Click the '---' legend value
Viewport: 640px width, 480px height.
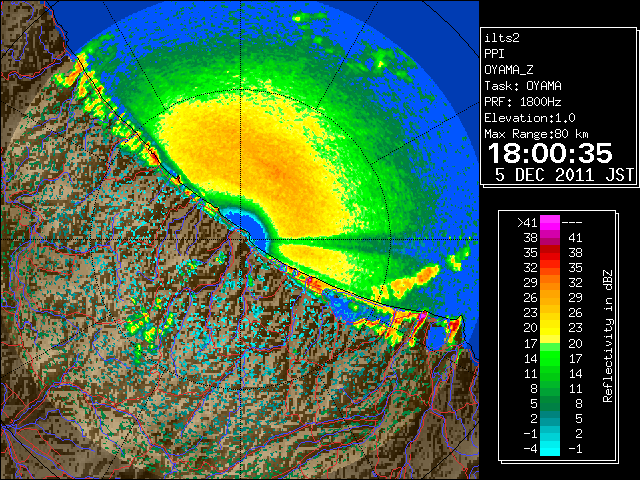click(x=572, y=222)
